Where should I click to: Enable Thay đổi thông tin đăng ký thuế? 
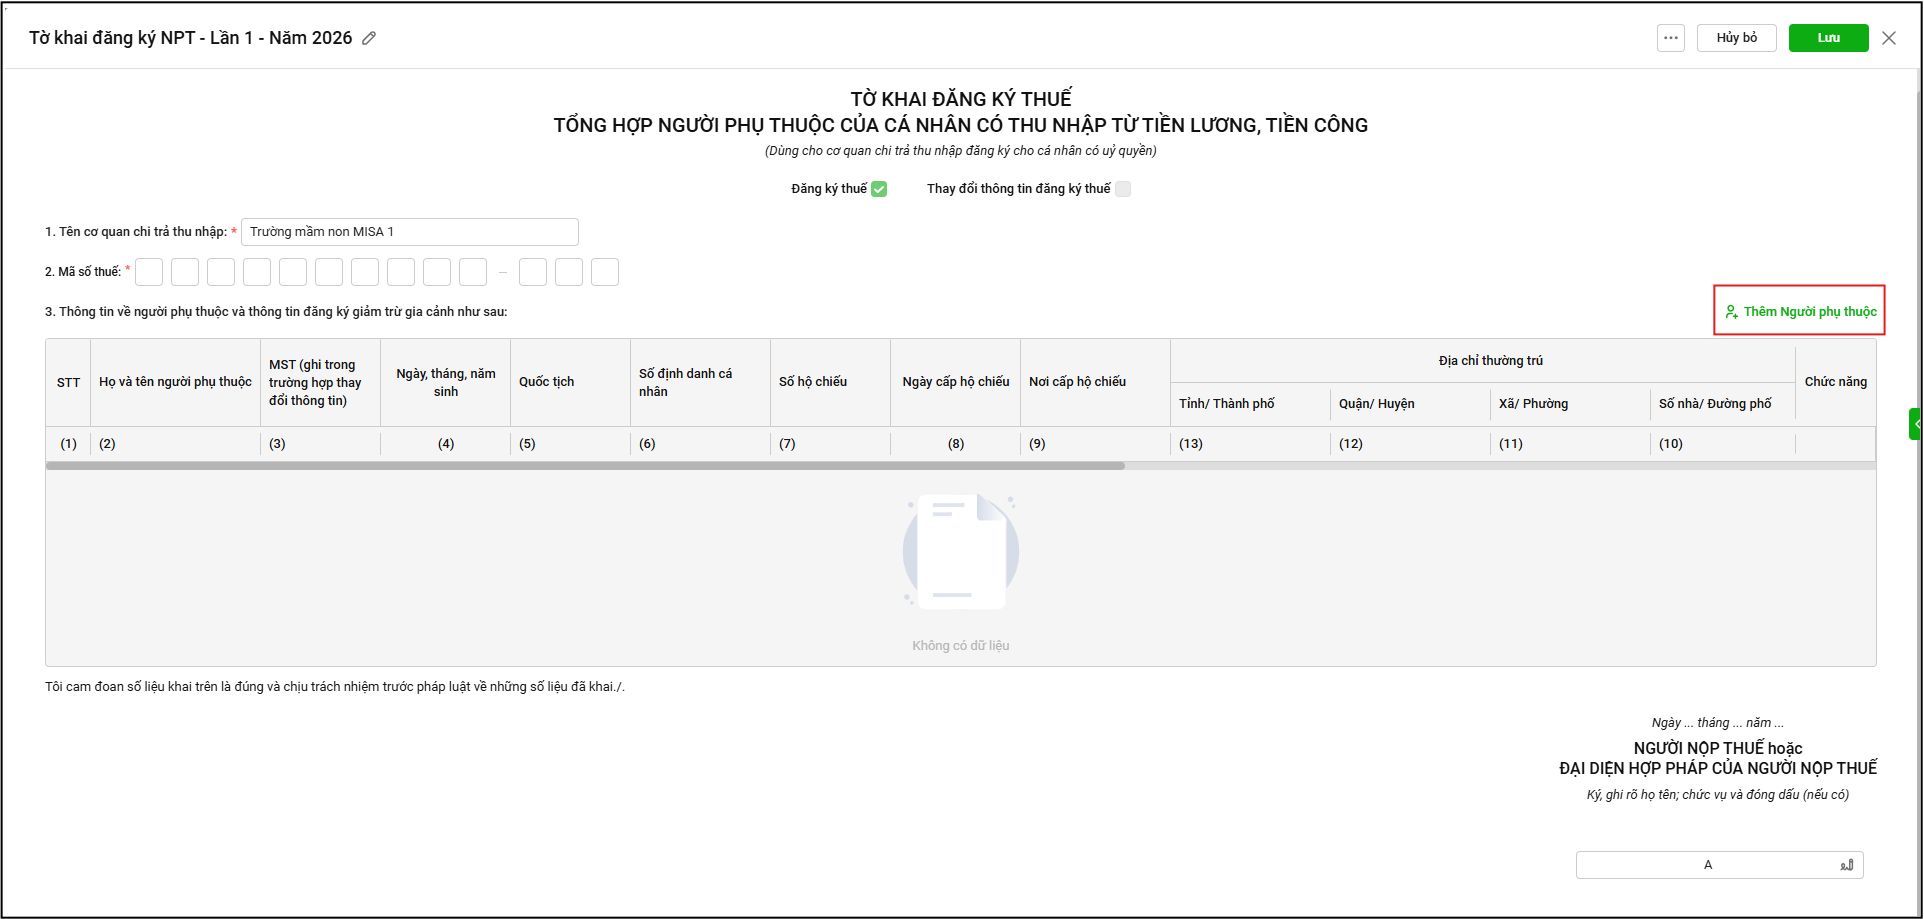click(x=1123, y=189)
